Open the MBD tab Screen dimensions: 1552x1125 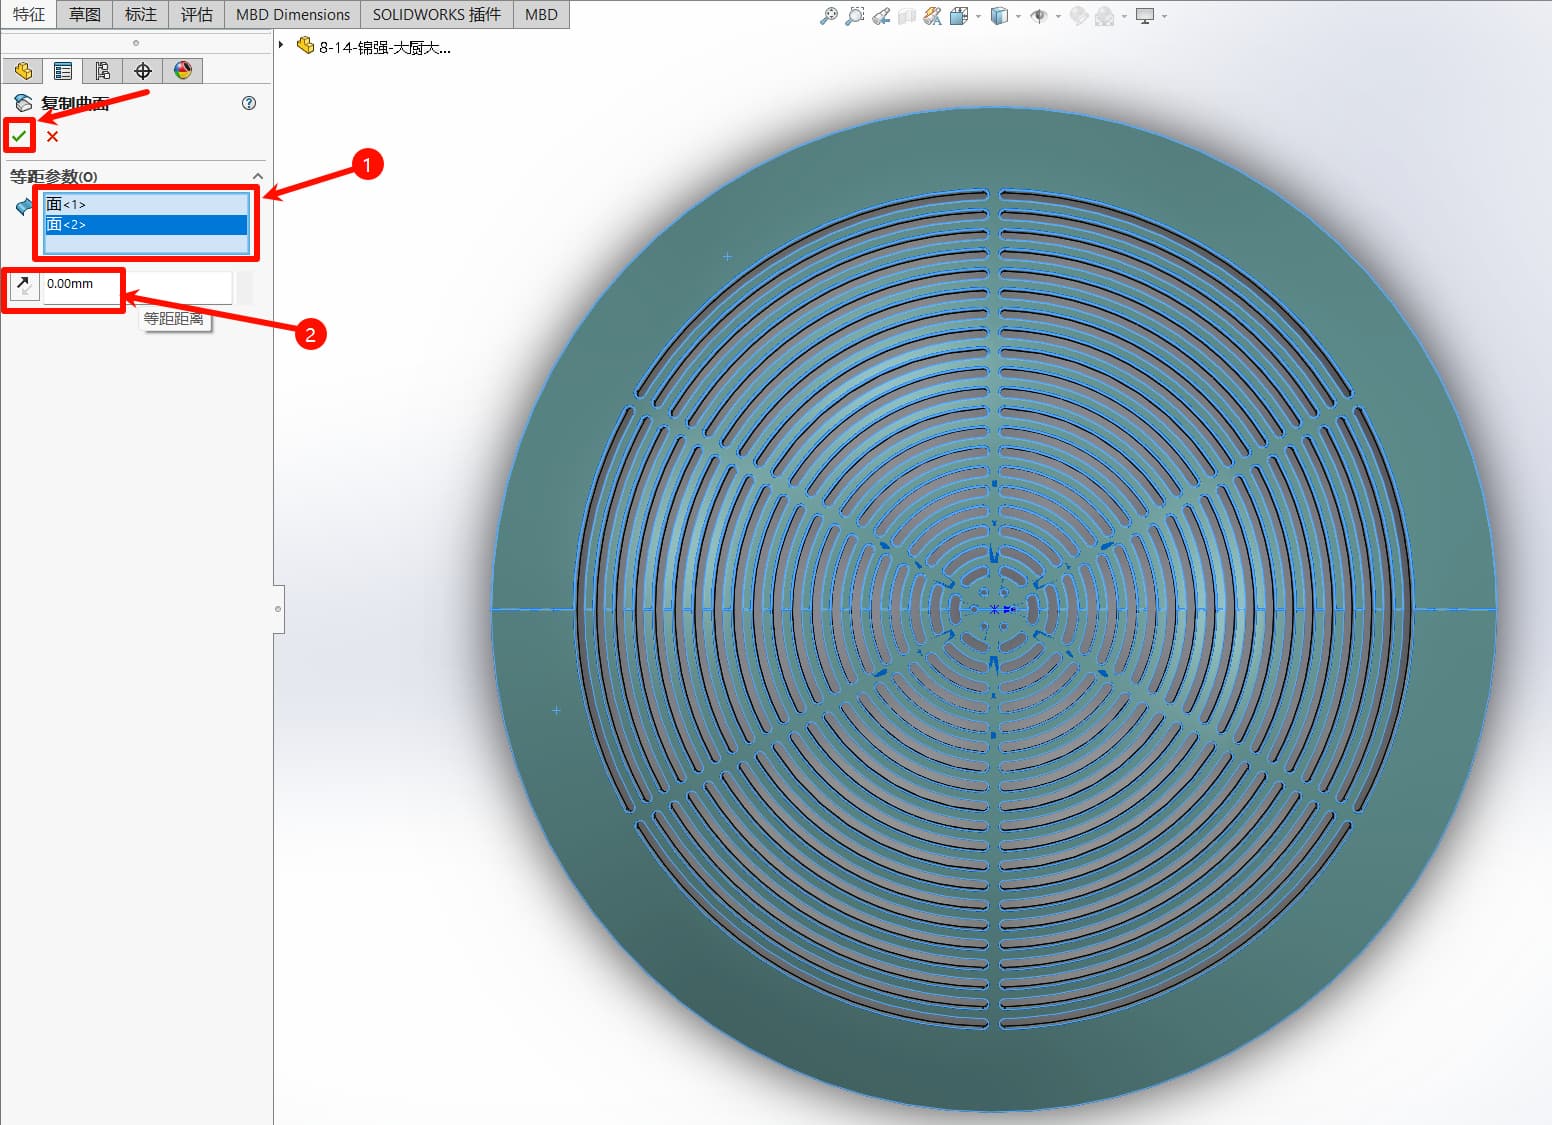541,14
